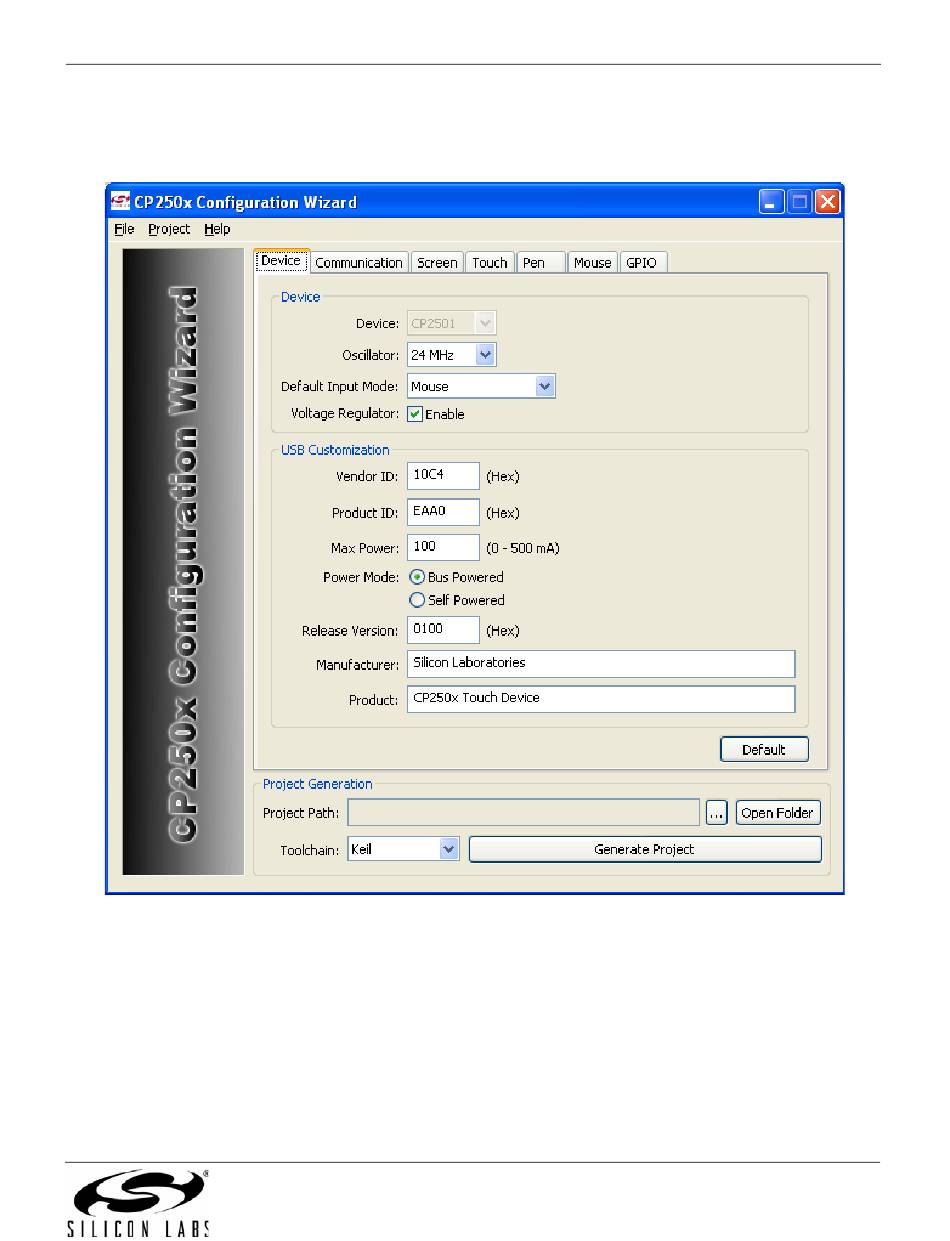This screenshot has width=950, height=1241.
Task: Switch to the Touch tab
Action: pyautogui.click(x=490, y=263)
